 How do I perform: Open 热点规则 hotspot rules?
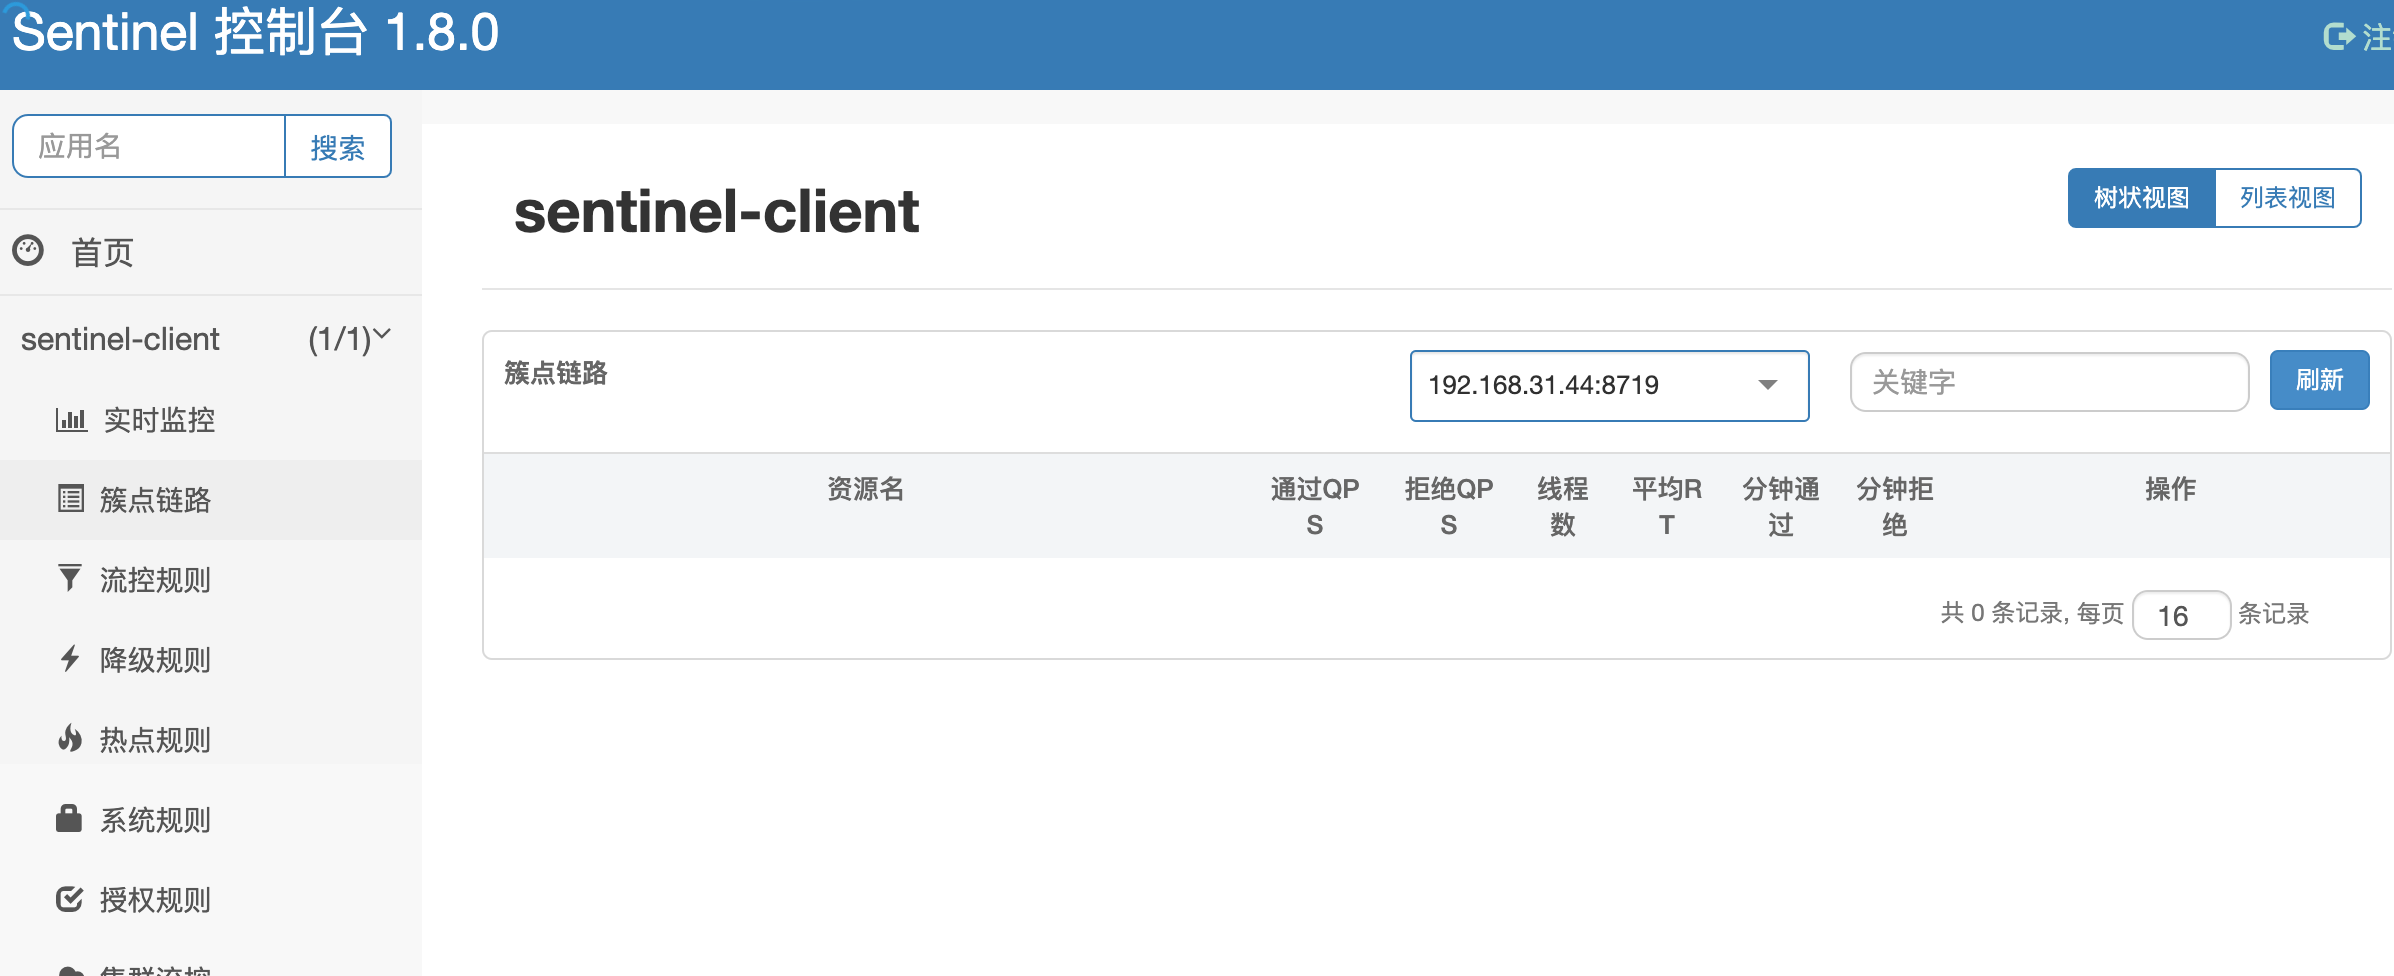pos(155,740)
